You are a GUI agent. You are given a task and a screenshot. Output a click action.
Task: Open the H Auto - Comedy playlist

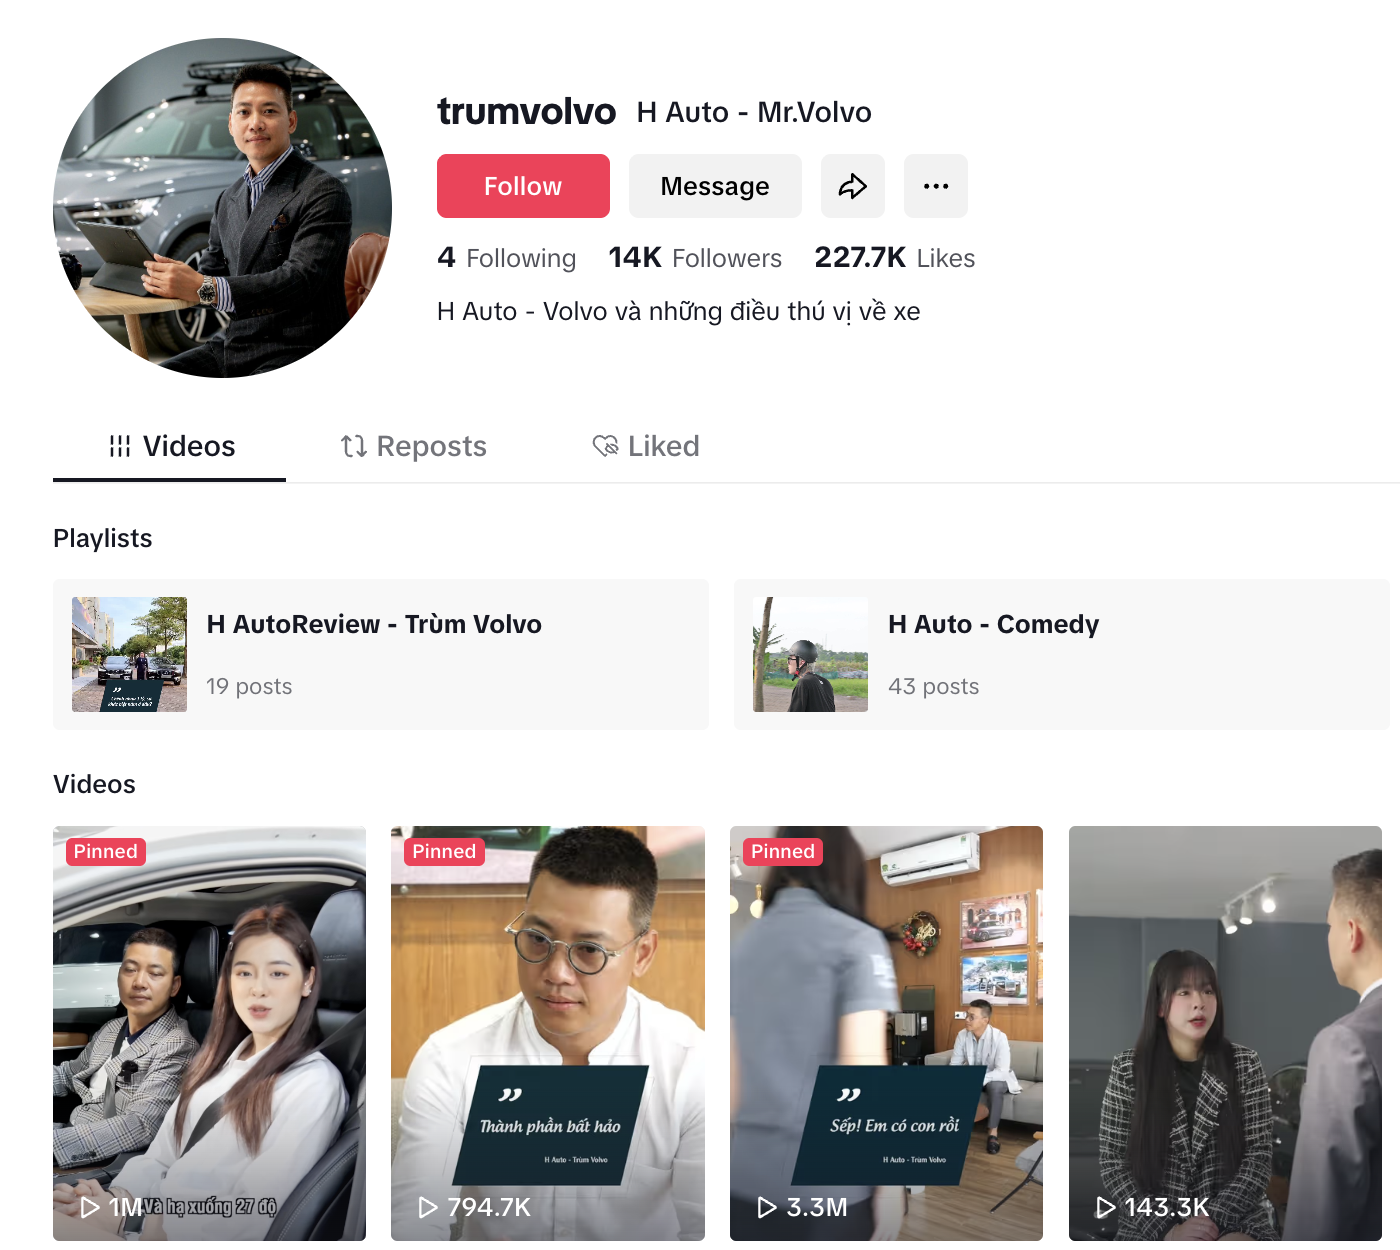tap(1062, 654)
